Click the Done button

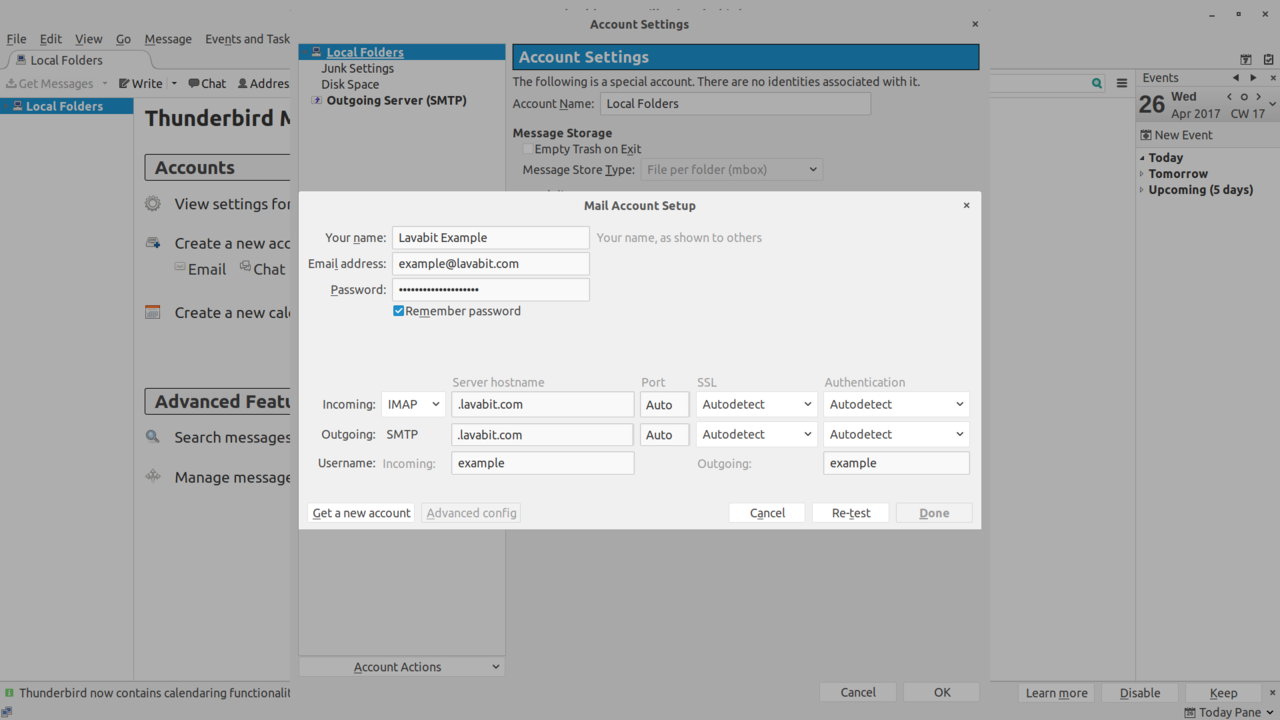[x=934, y=513]
